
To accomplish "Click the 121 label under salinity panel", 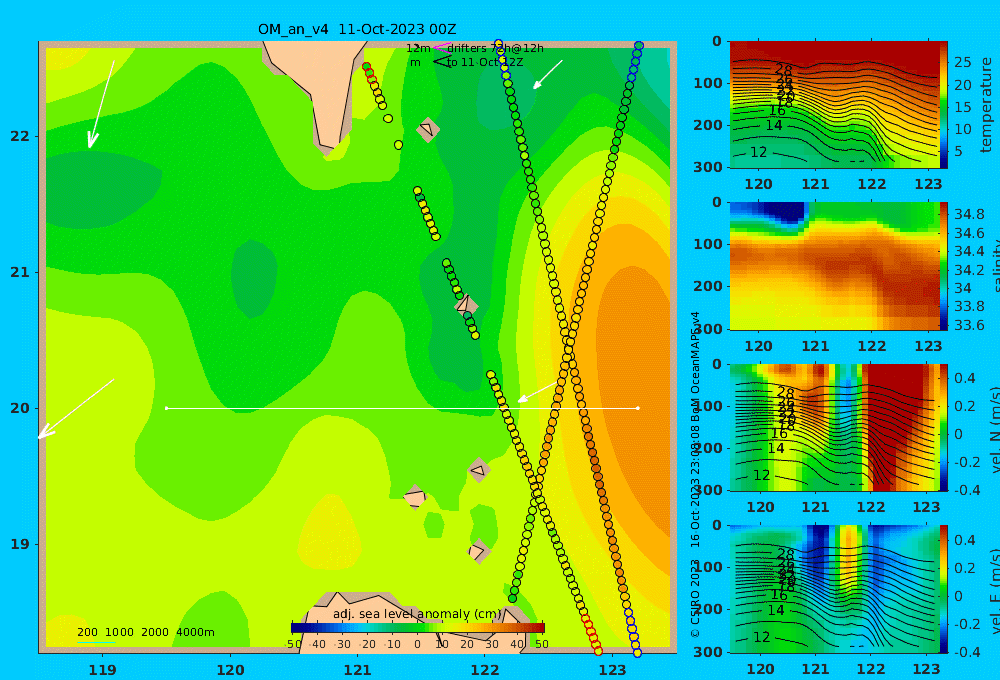I will point(816,346).
